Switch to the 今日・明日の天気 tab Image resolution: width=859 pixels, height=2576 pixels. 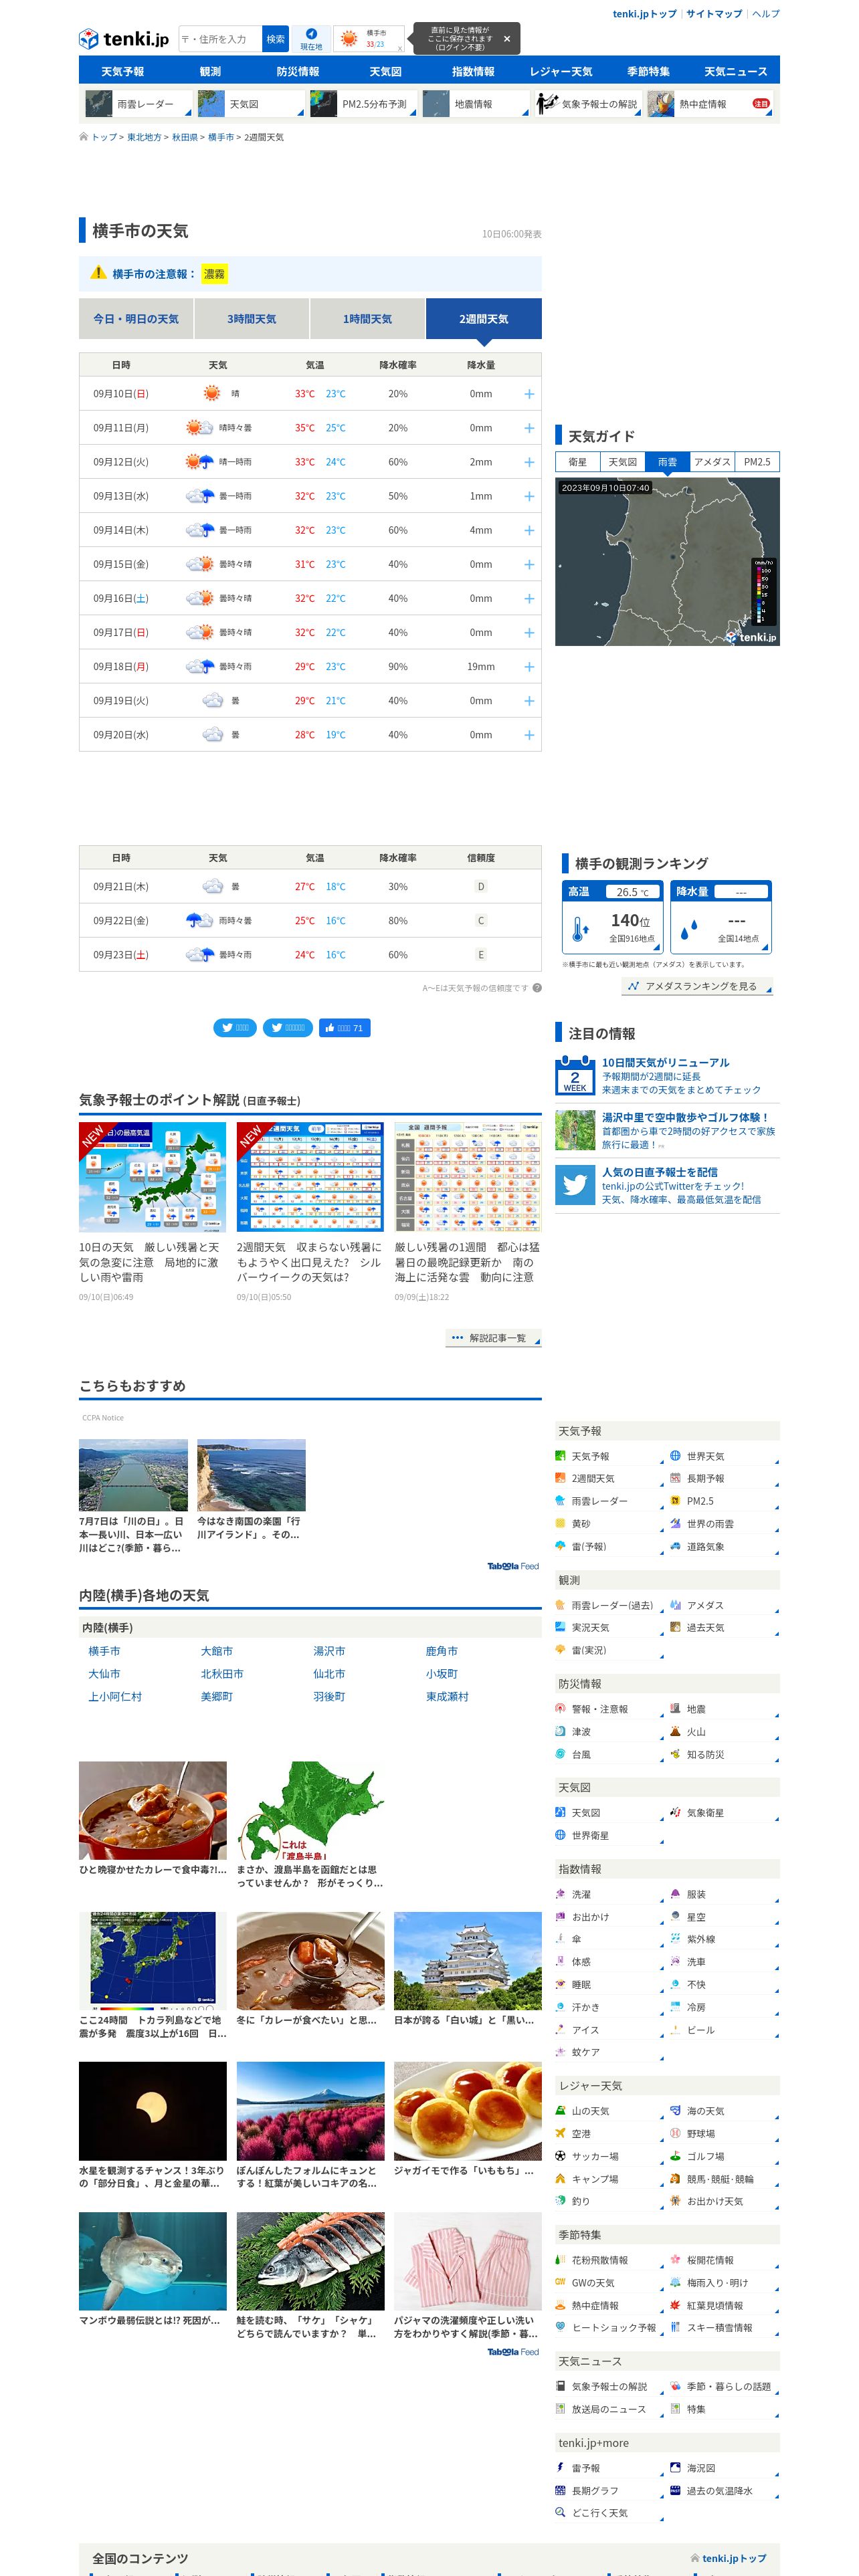[136, 319]
